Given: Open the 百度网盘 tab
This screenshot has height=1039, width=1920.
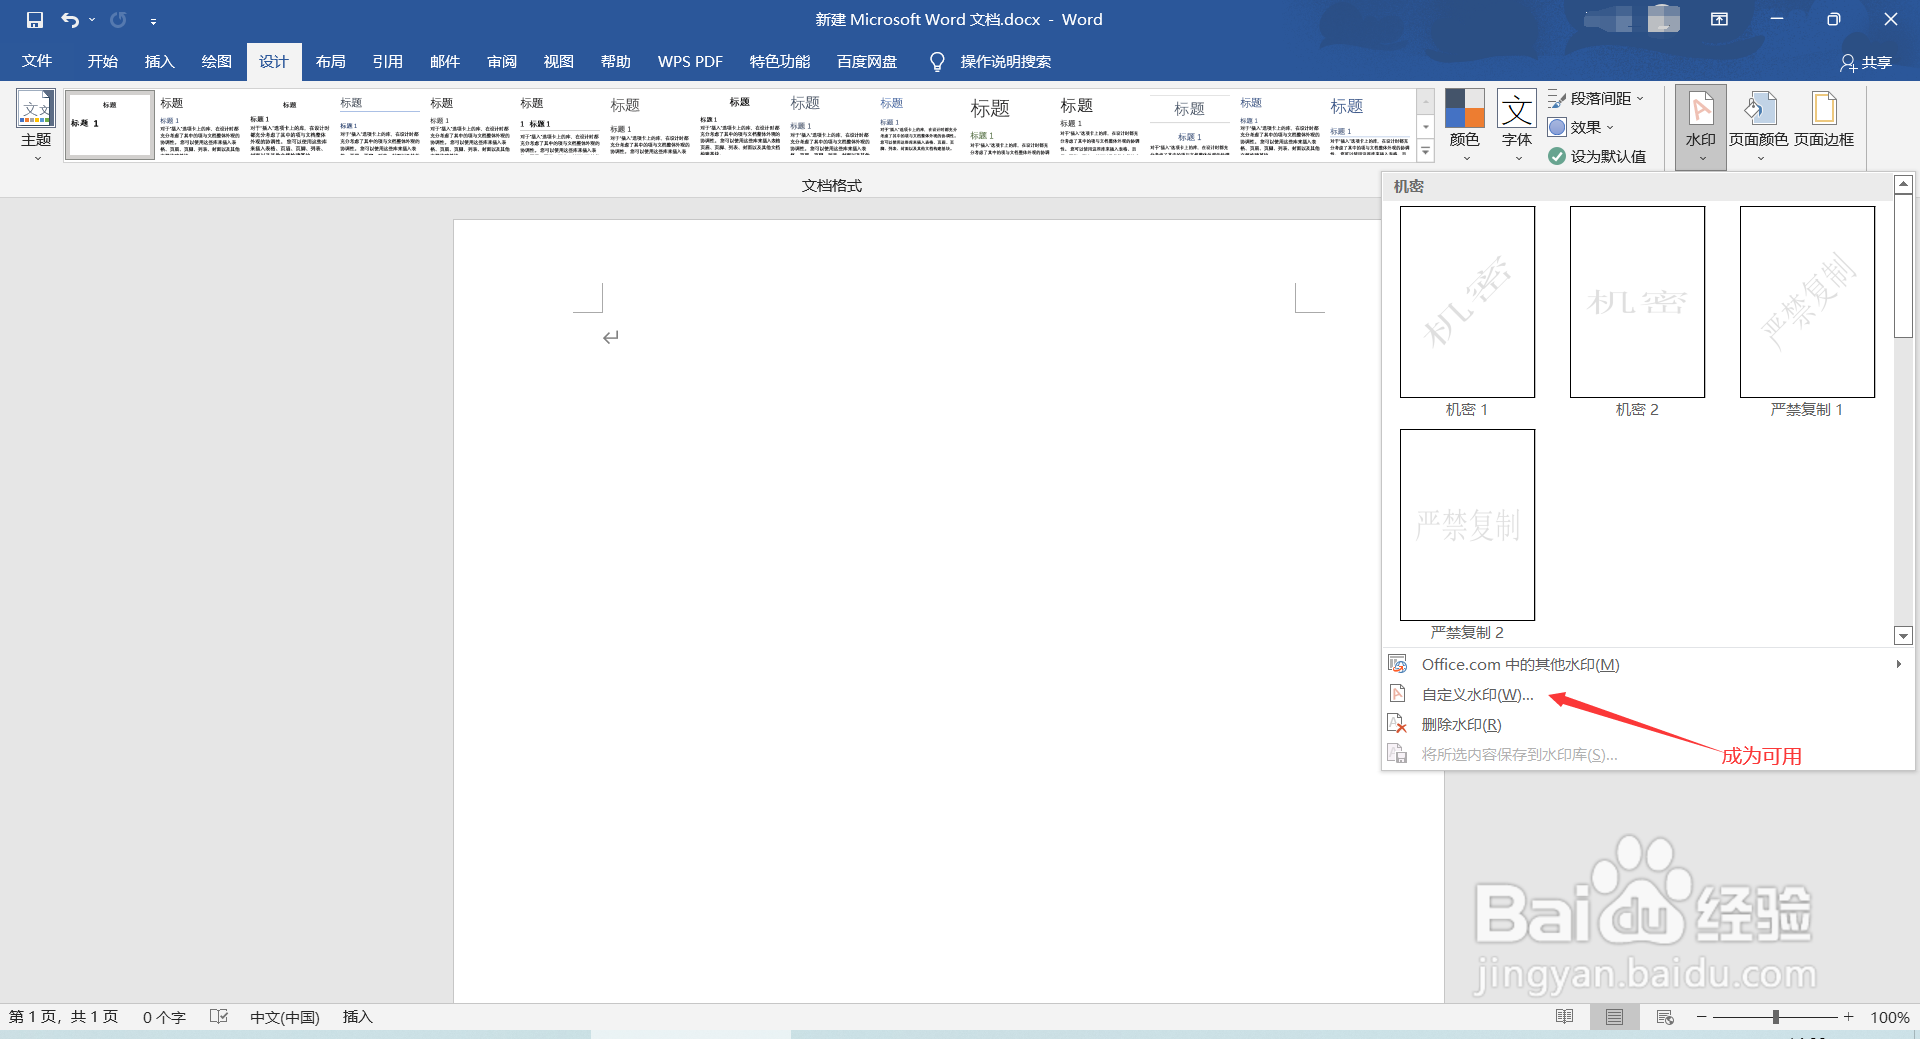Looking at the screenshot, I should coord(867,62).
